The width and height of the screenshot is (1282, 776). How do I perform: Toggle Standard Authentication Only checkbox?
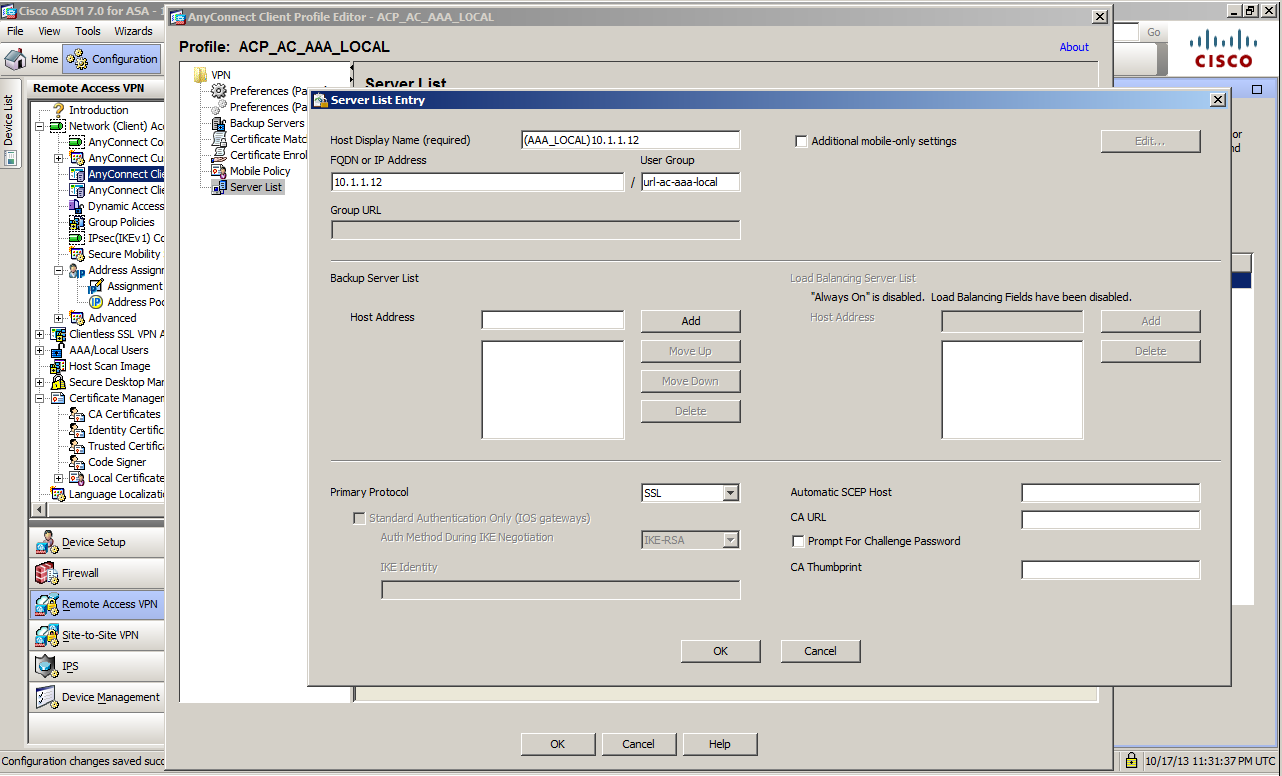coord(359,518)
